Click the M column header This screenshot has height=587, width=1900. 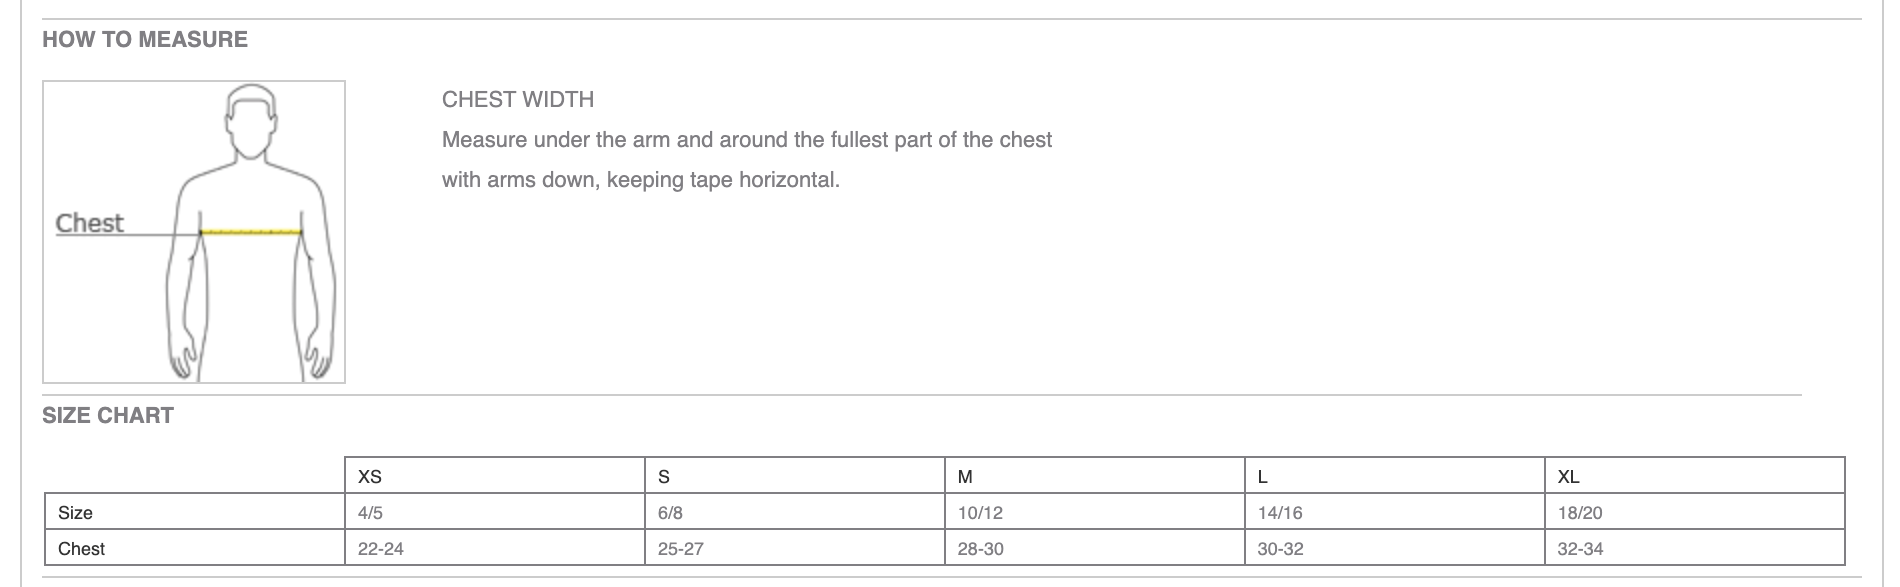tap(965, 477)
